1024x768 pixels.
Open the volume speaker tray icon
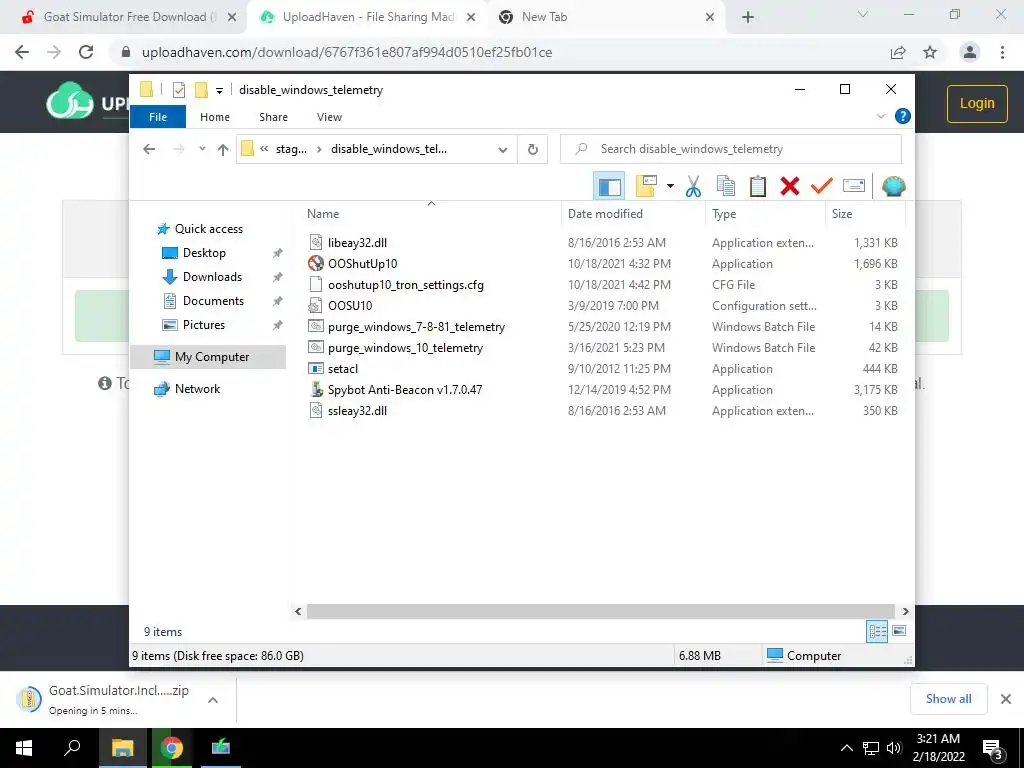point(895,748)
